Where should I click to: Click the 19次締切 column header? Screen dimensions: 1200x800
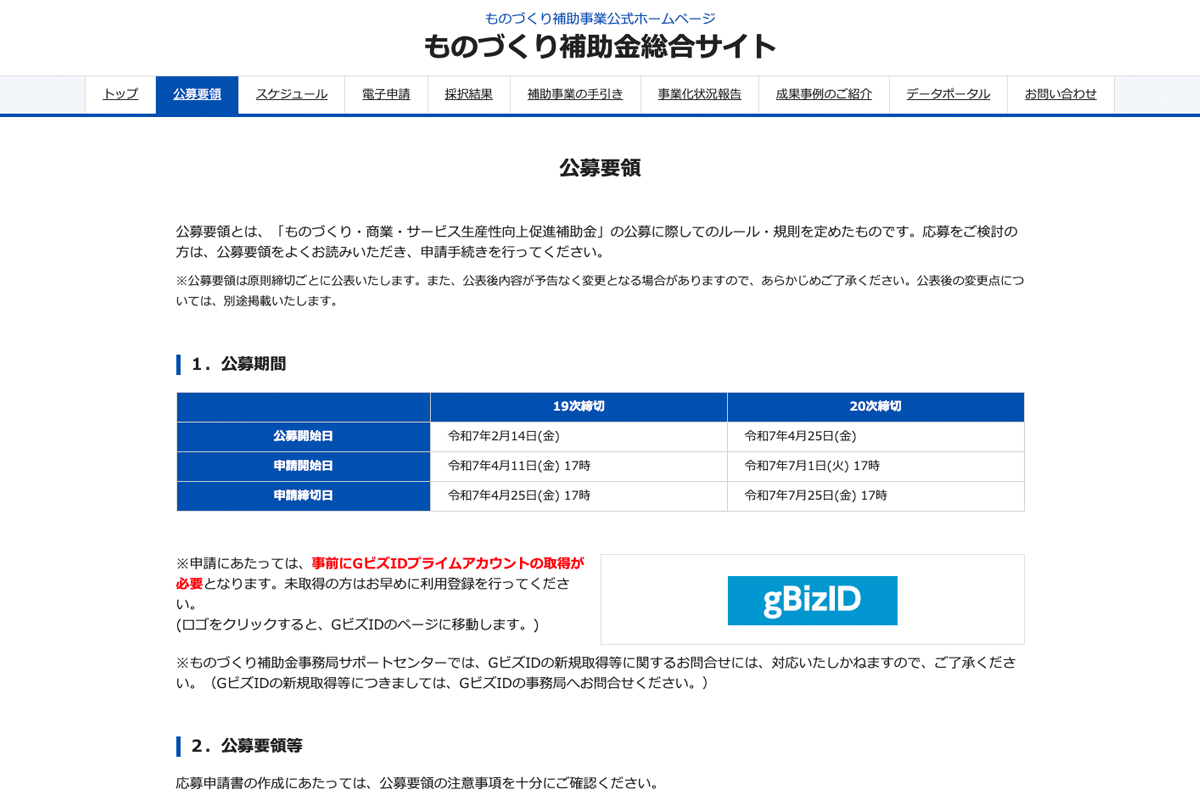pyautogui.click(x=579, y=407)
